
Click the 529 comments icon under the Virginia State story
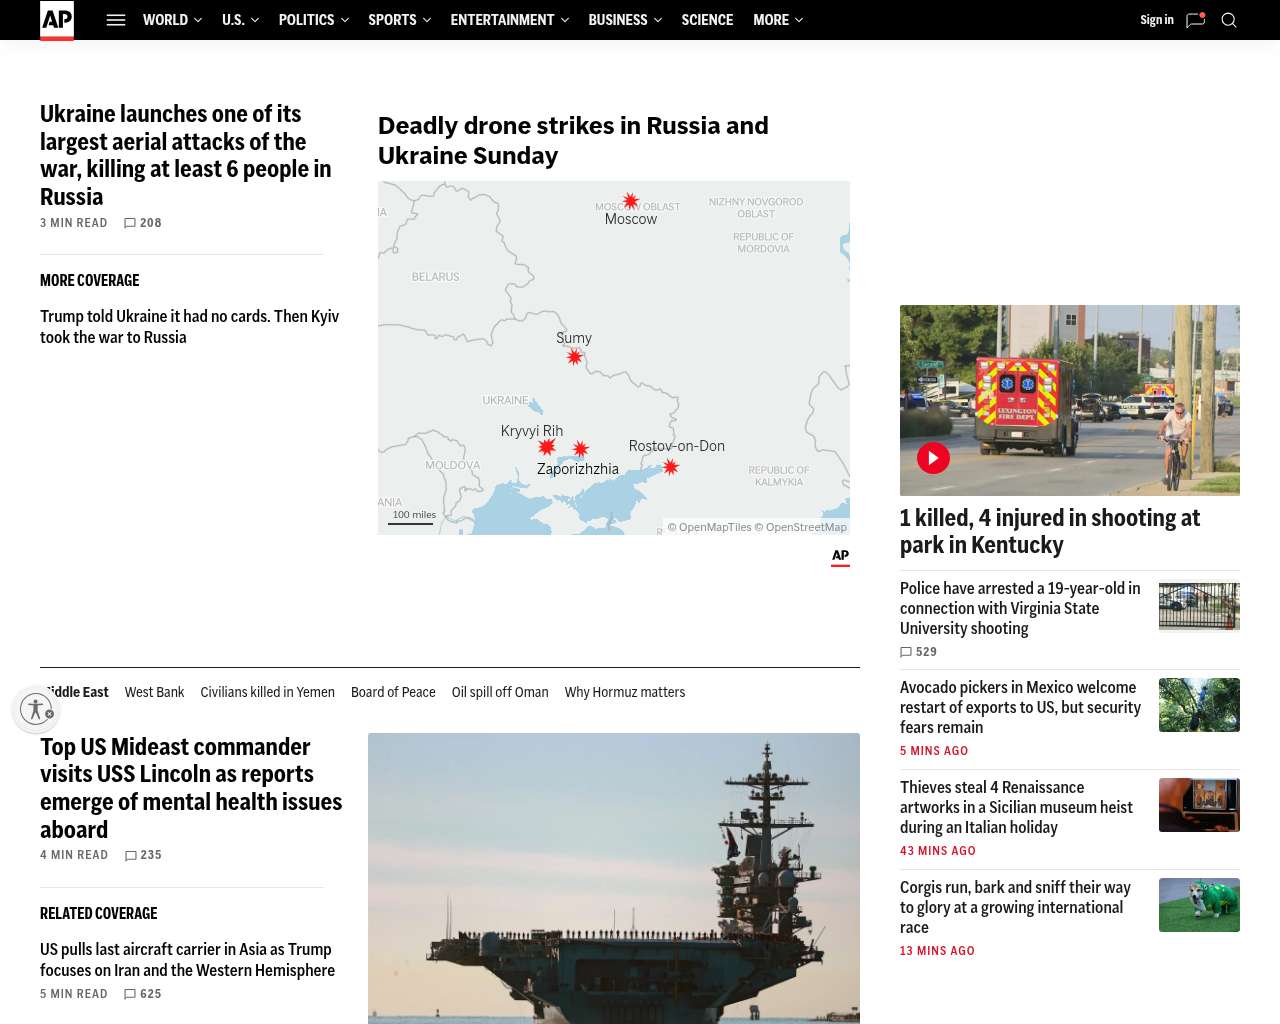click(906, 652)
